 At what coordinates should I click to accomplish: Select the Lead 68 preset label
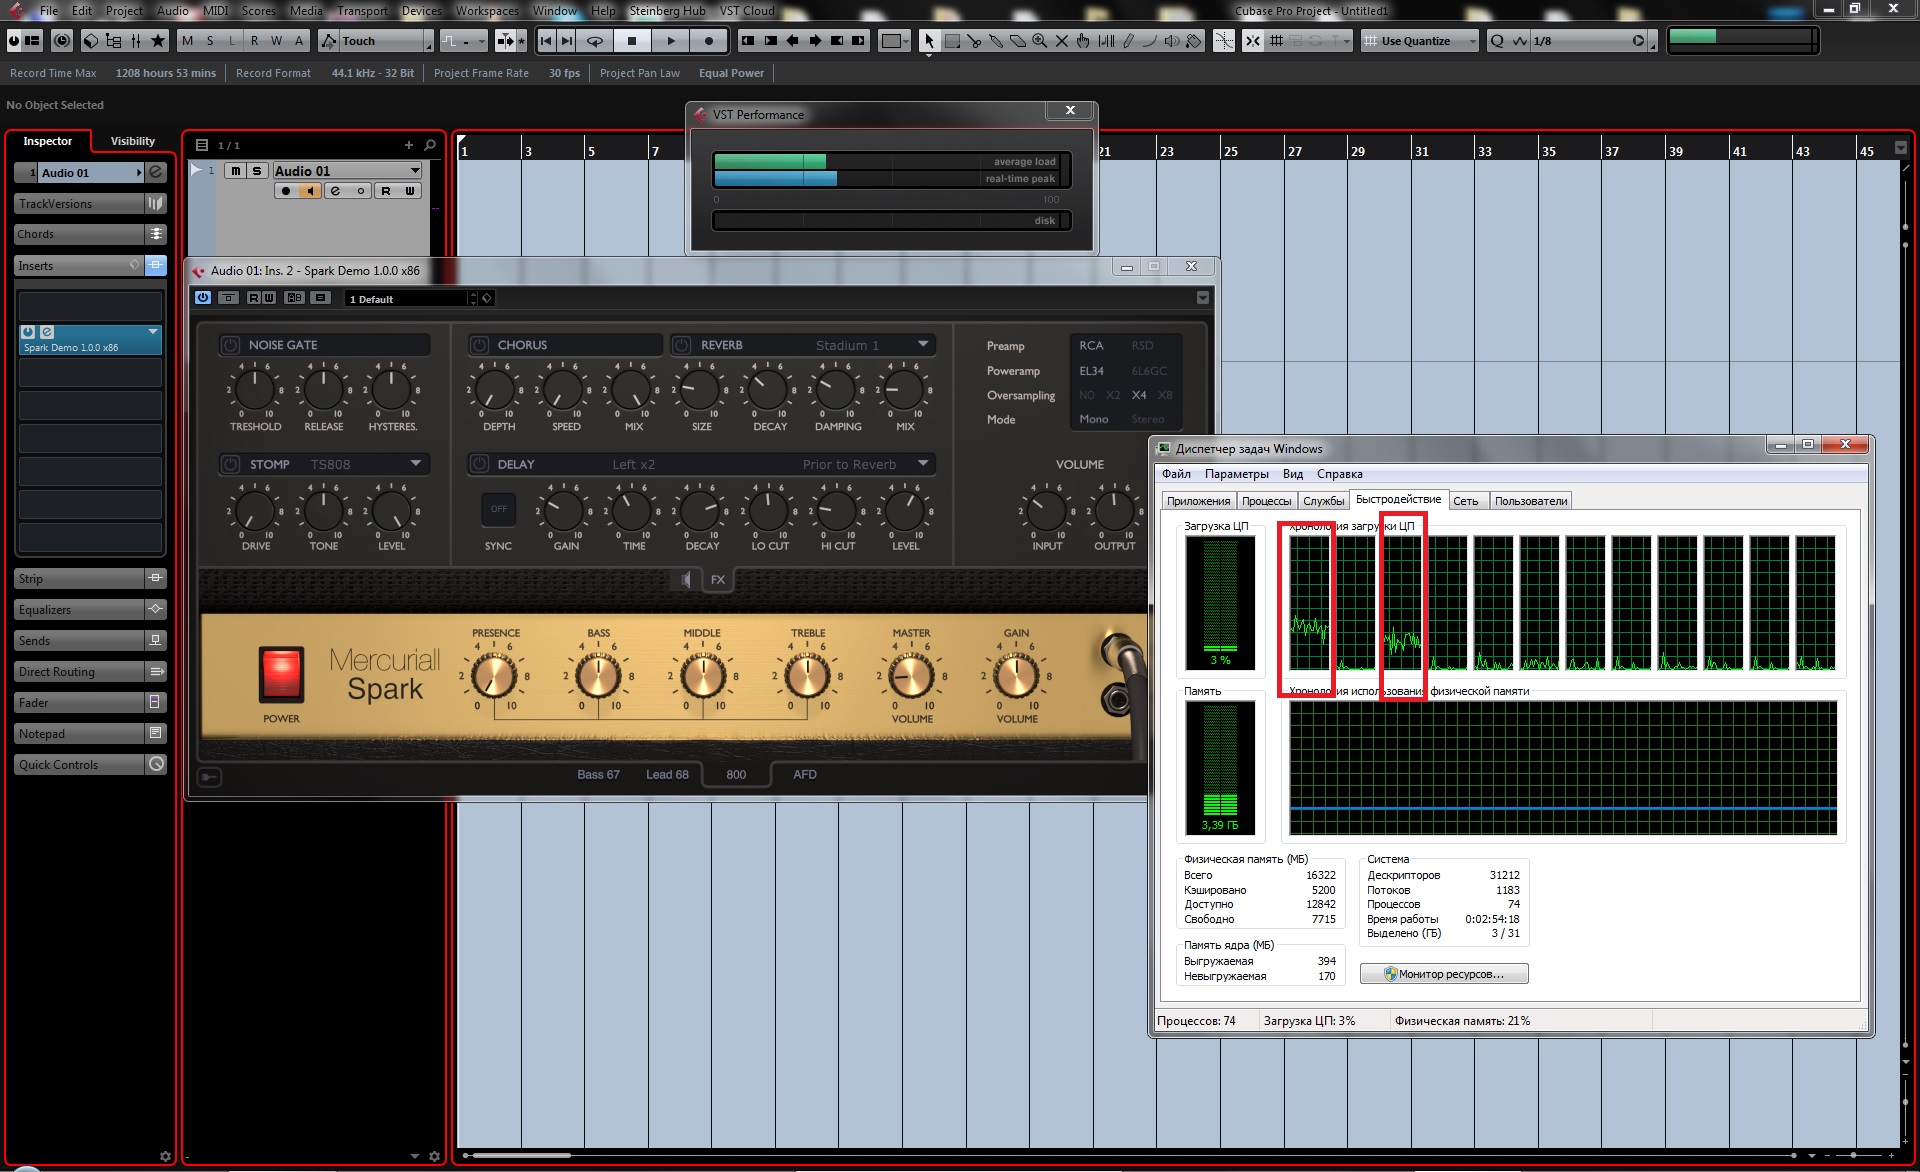pos(667,775)
